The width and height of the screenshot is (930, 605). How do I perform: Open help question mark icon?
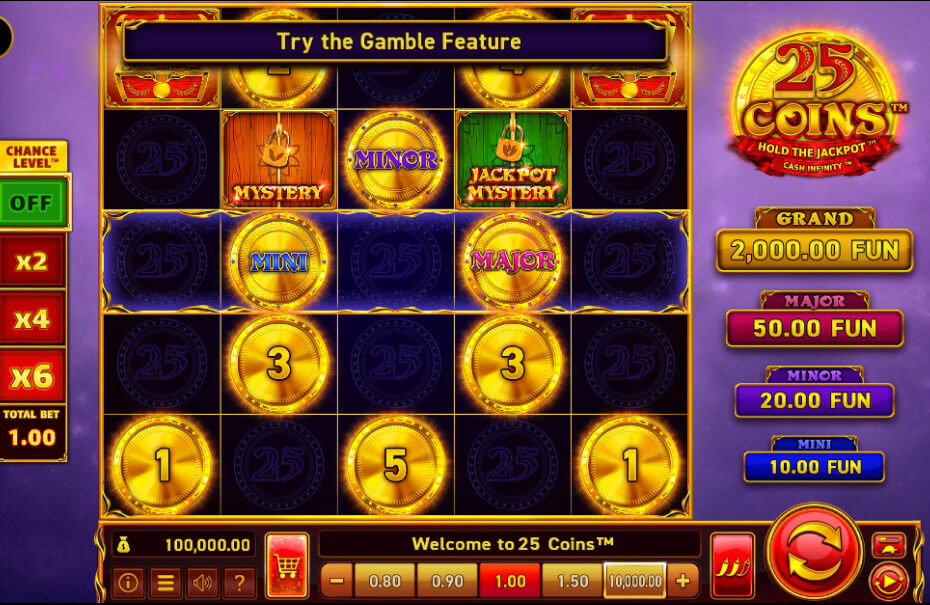pyautogui.click(x=240, y=583)
